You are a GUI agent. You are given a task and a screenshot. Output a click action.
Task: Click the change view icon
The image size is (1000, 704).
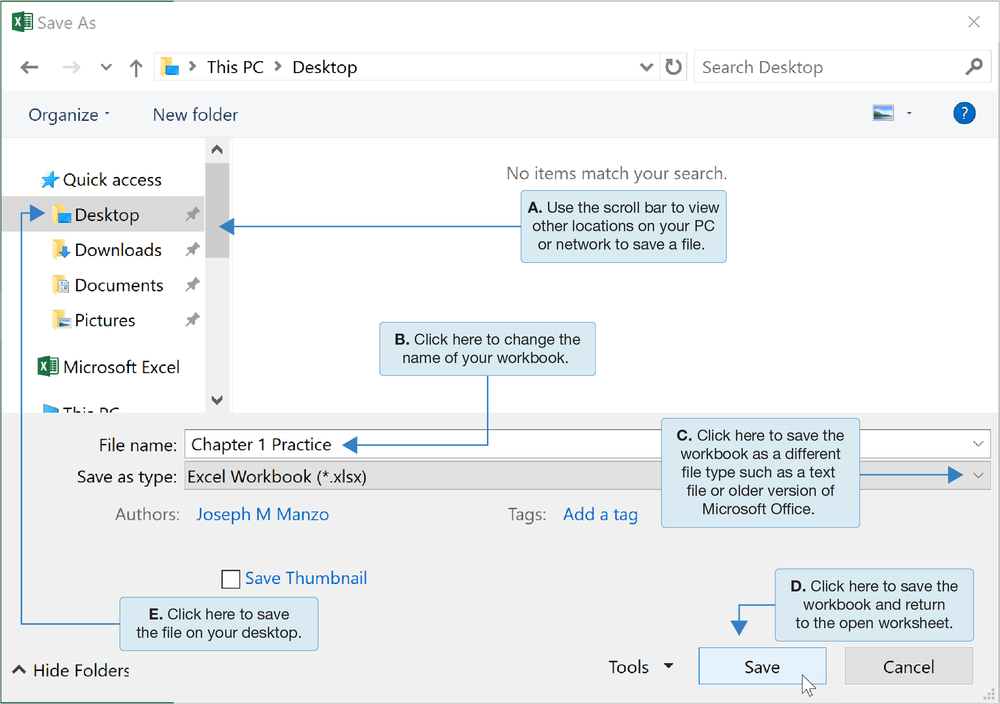[x=883, y=114]
